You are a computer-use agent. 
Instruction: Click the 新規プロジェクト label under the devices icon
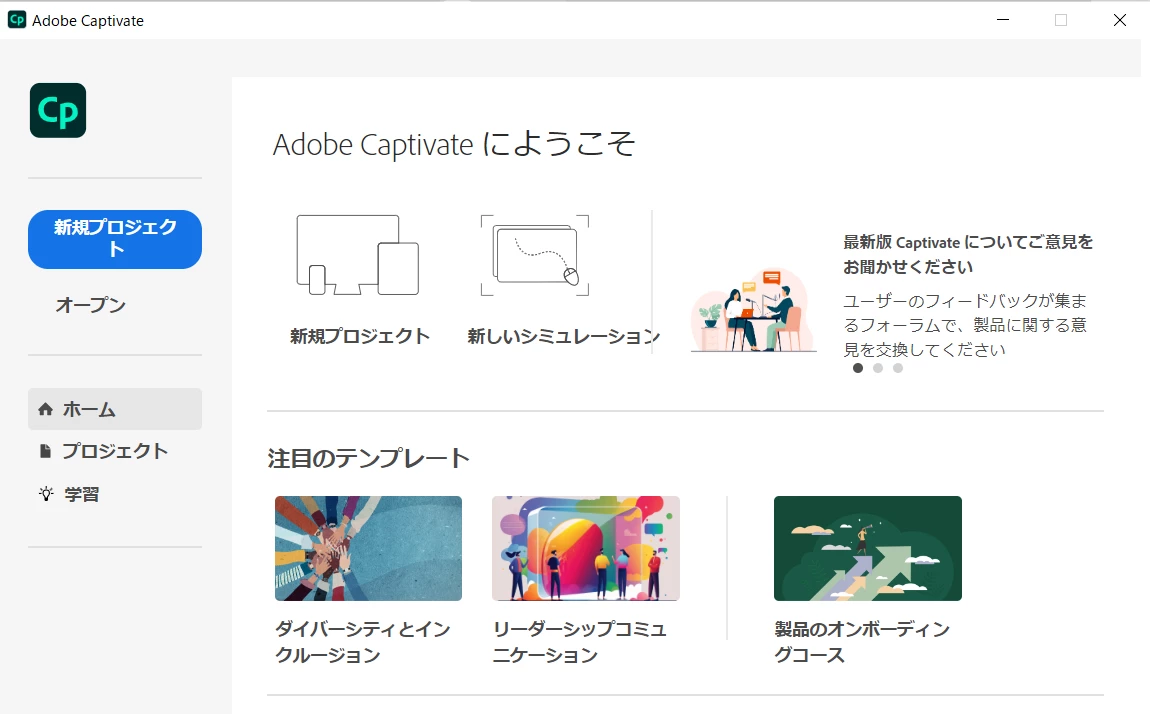[359, 336]
